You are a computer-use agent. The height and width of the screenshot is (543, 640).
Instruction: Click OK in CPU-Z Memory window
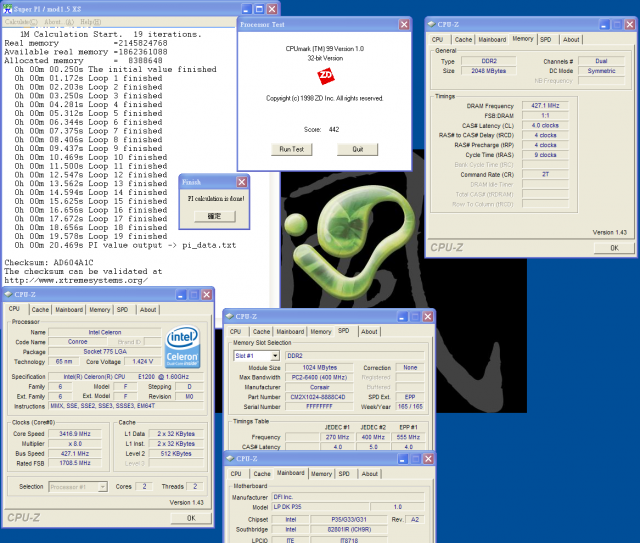click(x=614, y=248)
